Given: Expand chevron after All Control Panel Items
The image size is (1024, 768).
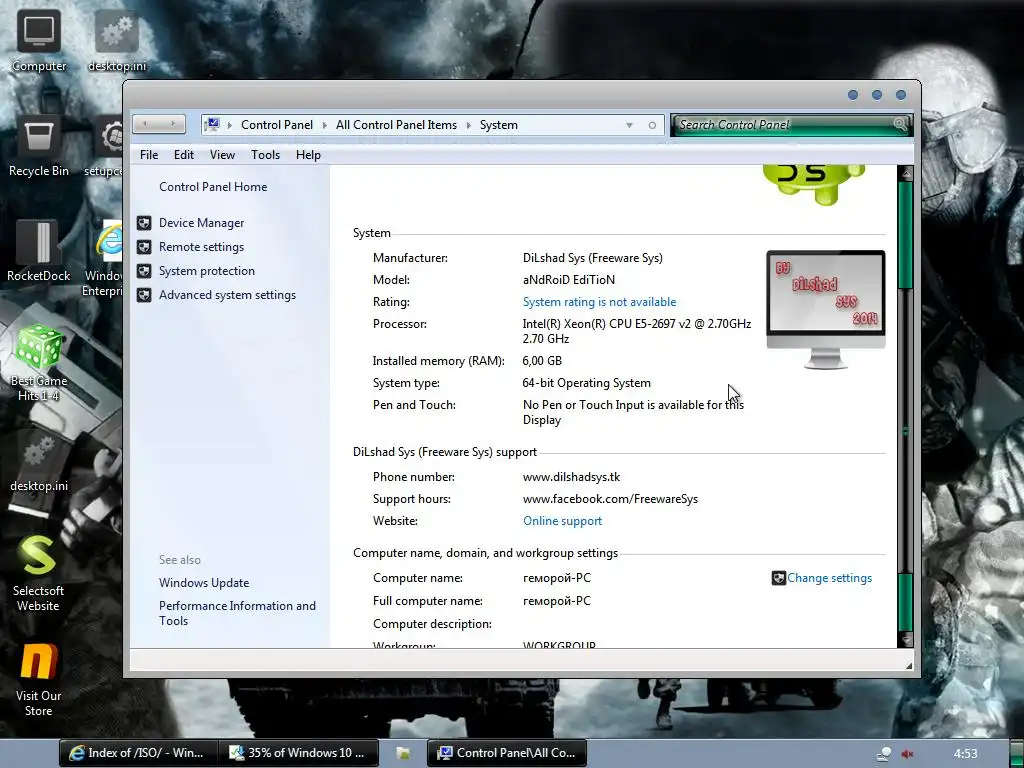Looking at the screenshot, I should (468, 125).
